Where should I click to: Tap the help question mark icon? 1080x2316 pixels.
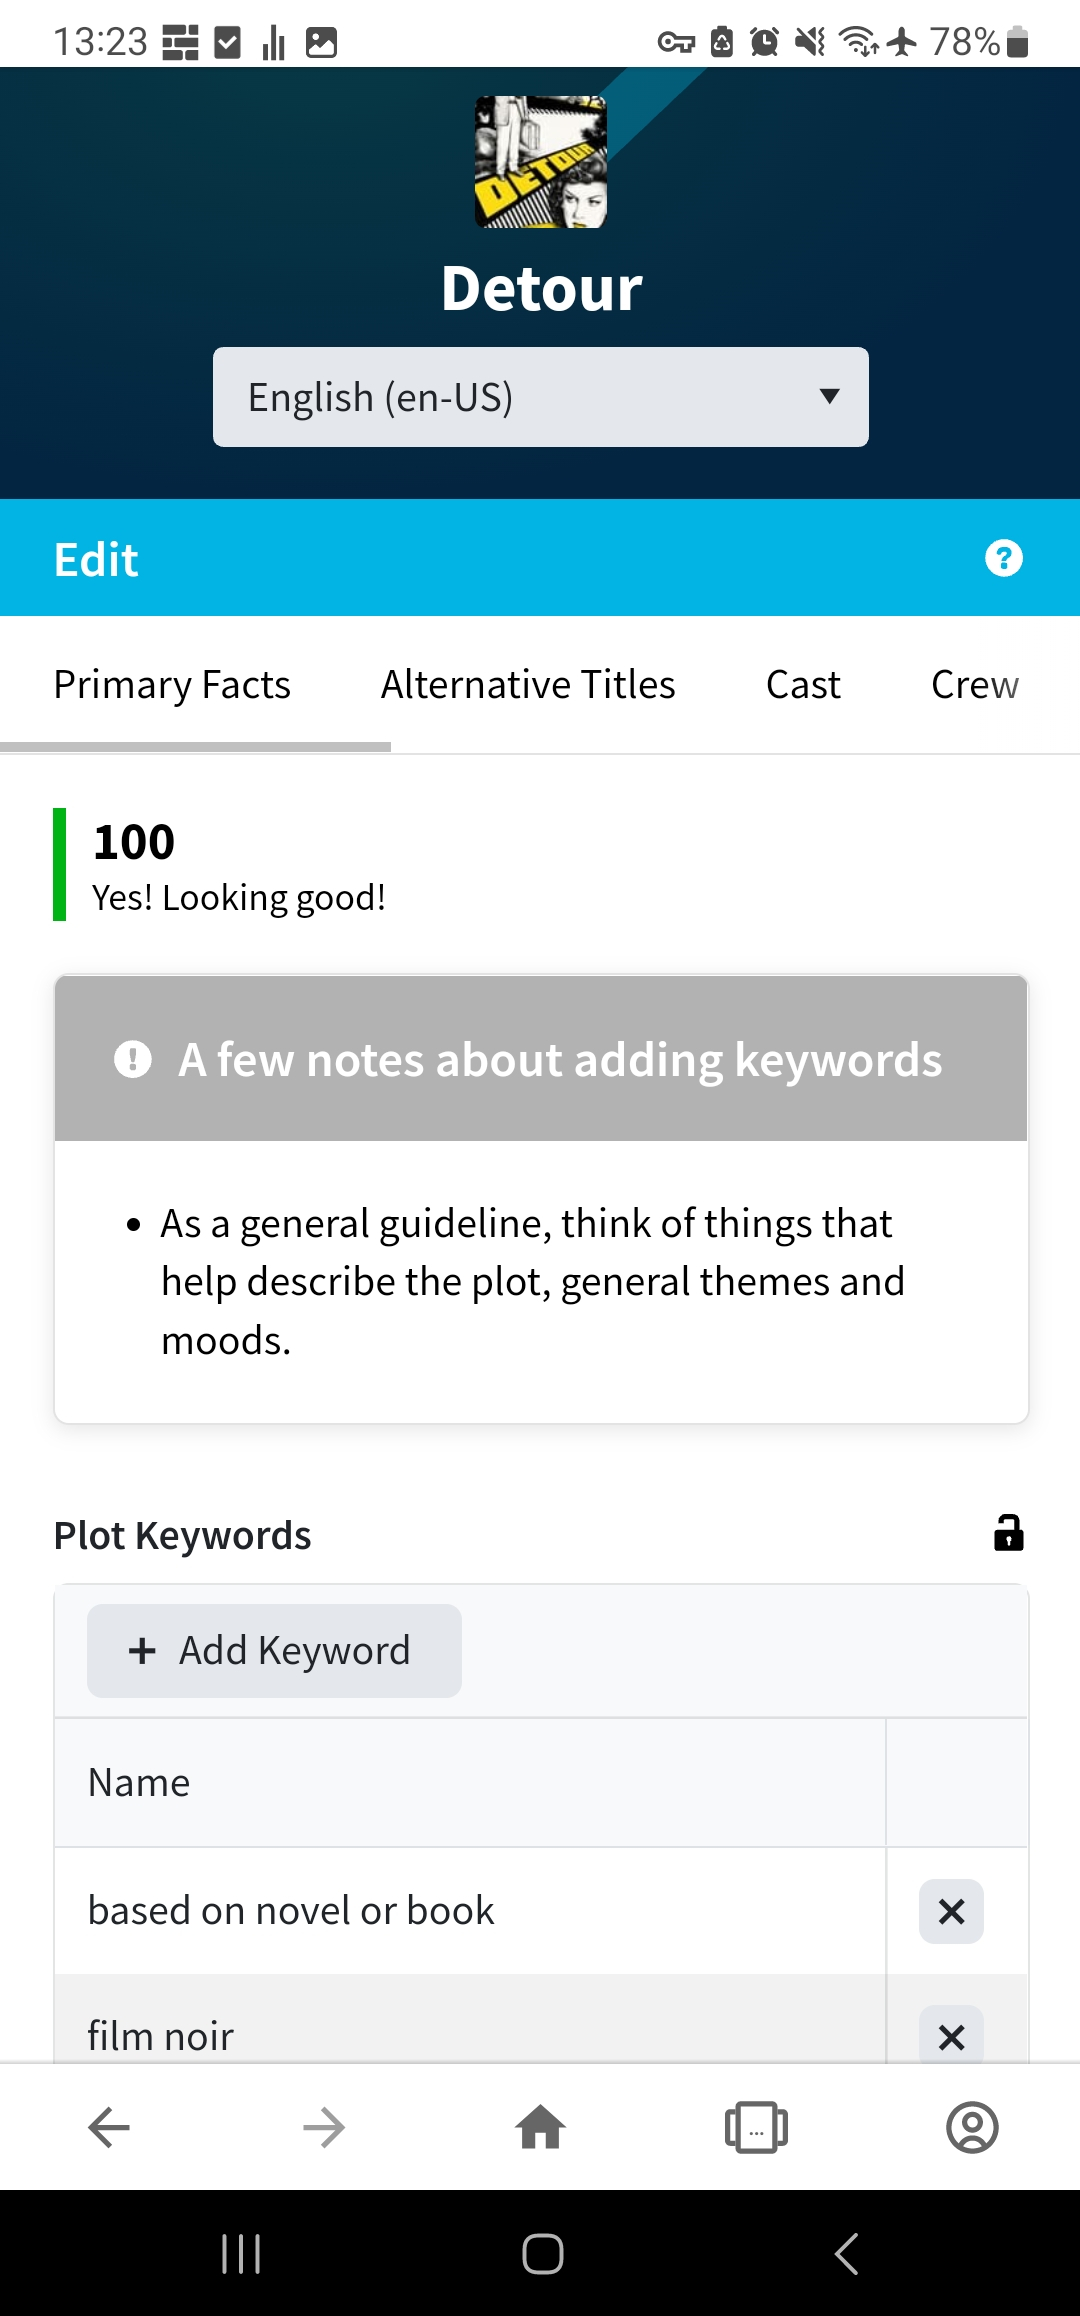pyautogui.click(x=1003, y=558)
